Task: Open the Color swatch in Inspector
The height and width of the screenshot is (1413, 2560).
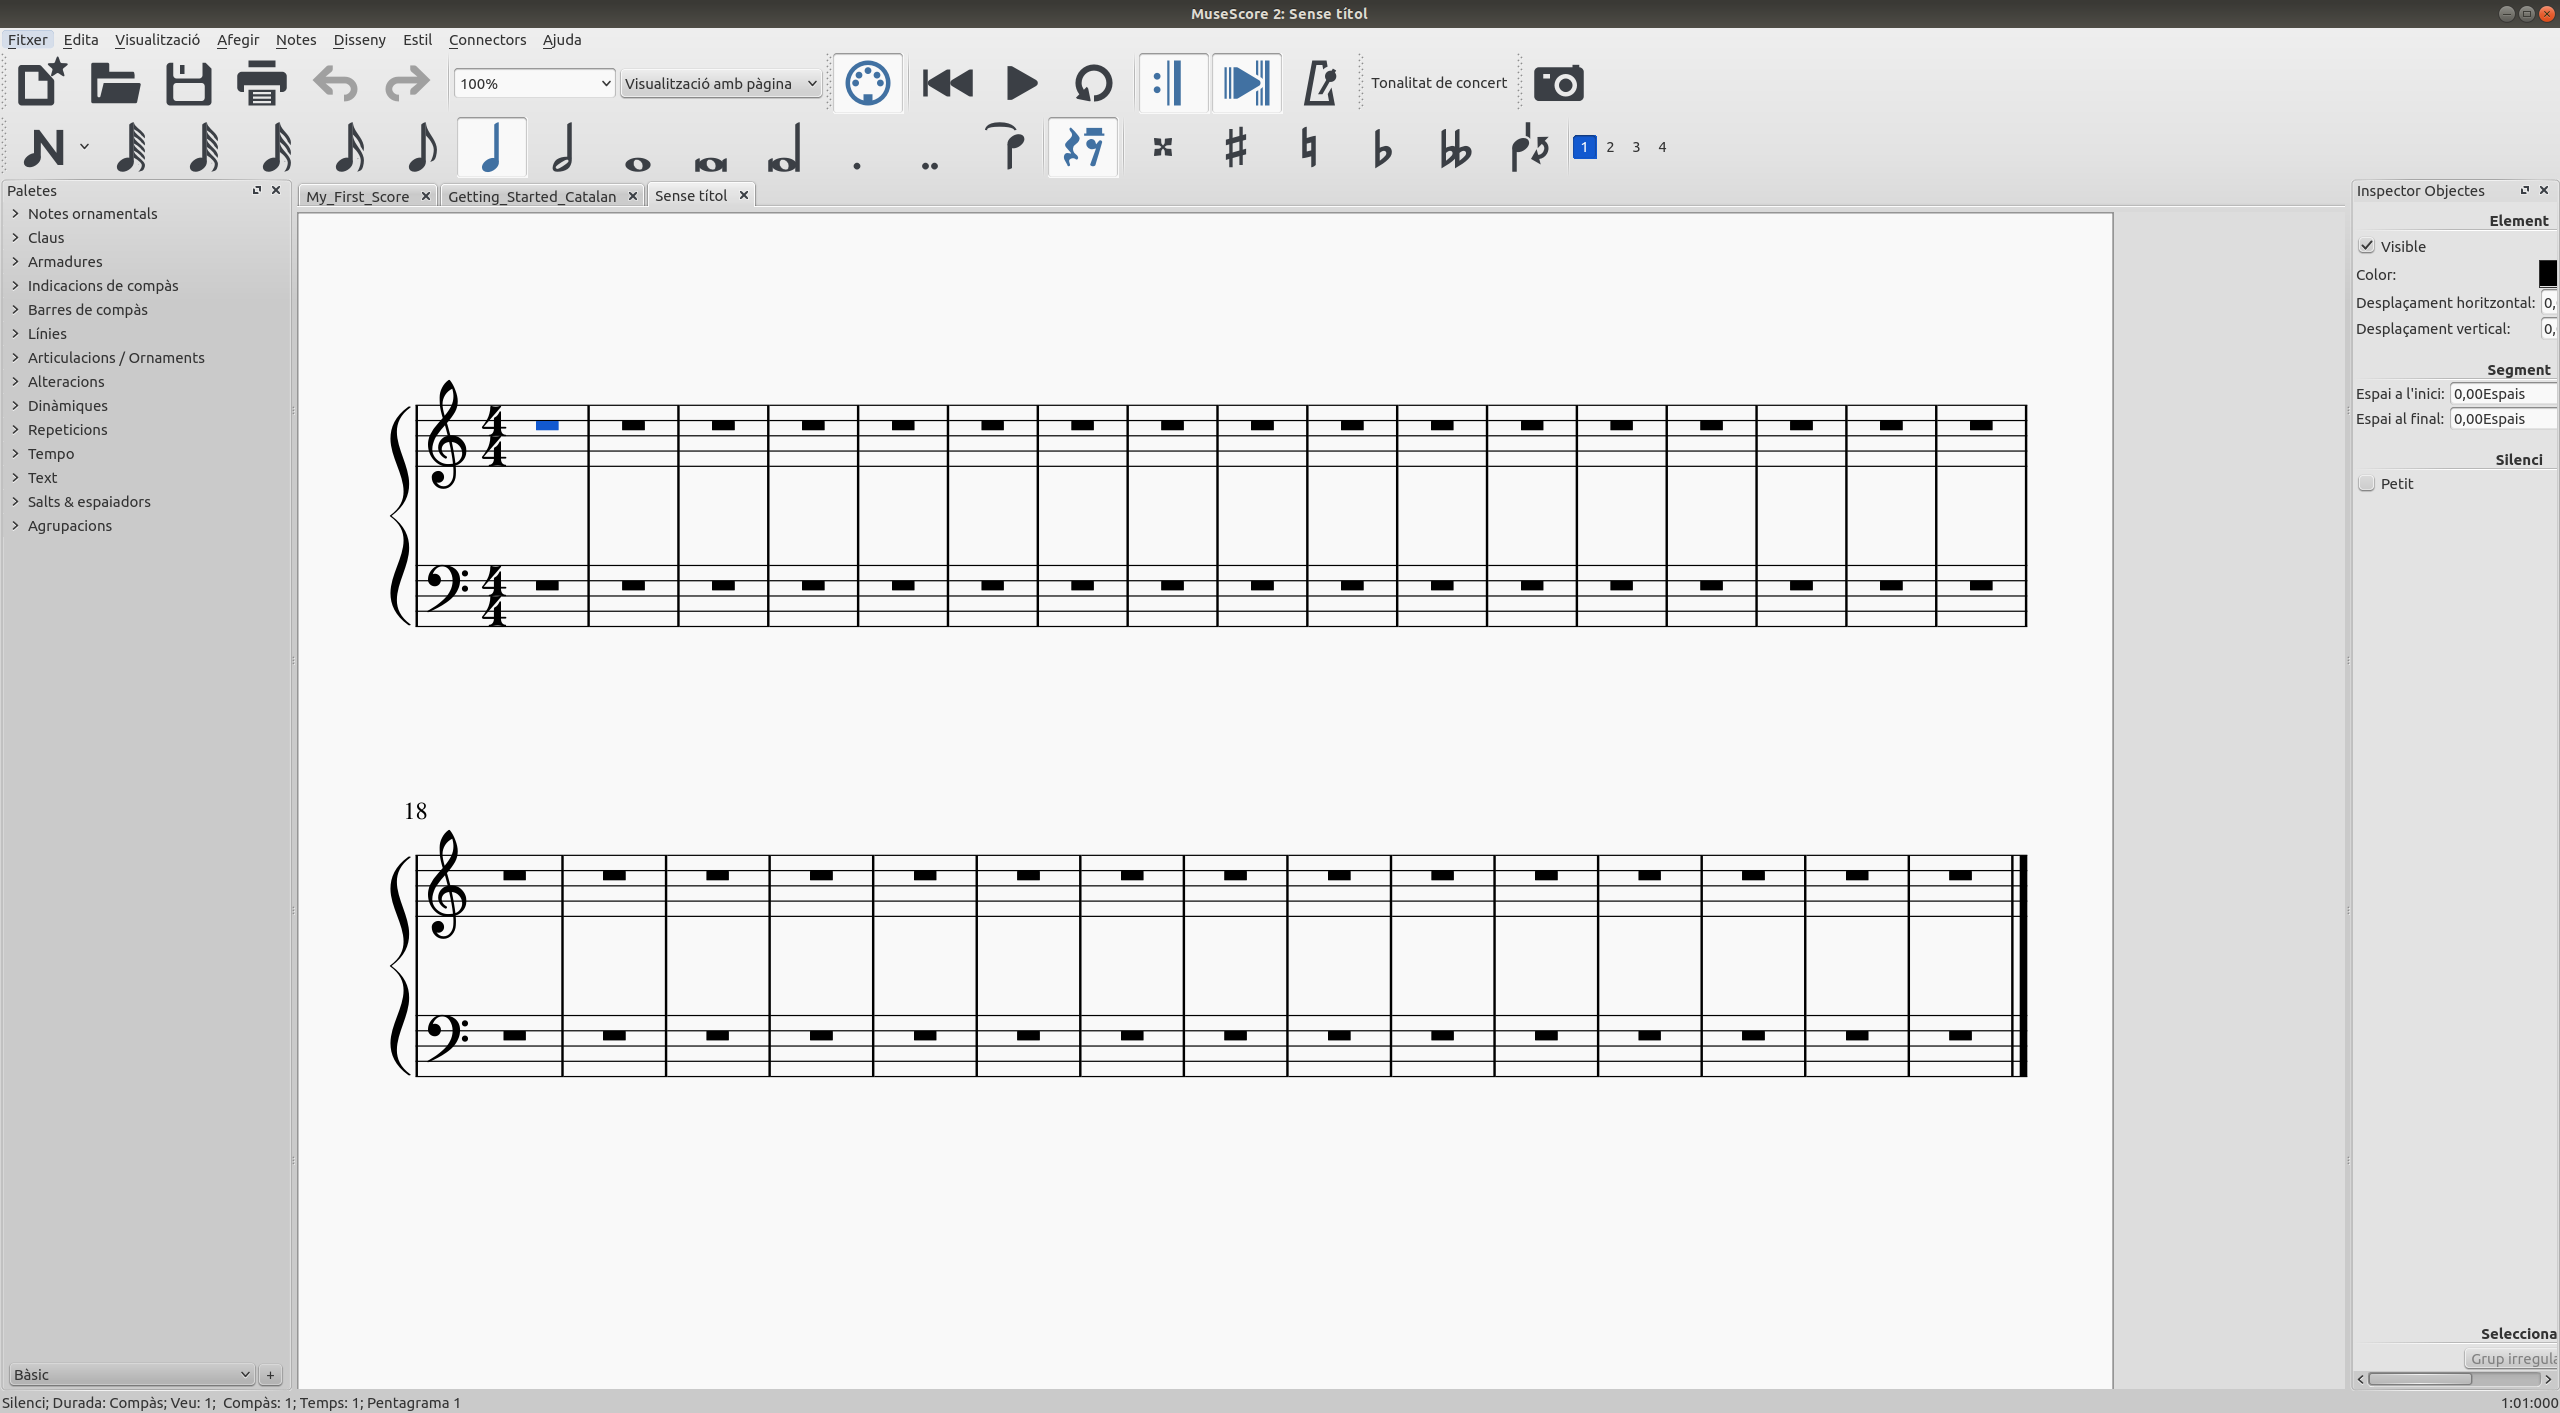Action: 2547,274
